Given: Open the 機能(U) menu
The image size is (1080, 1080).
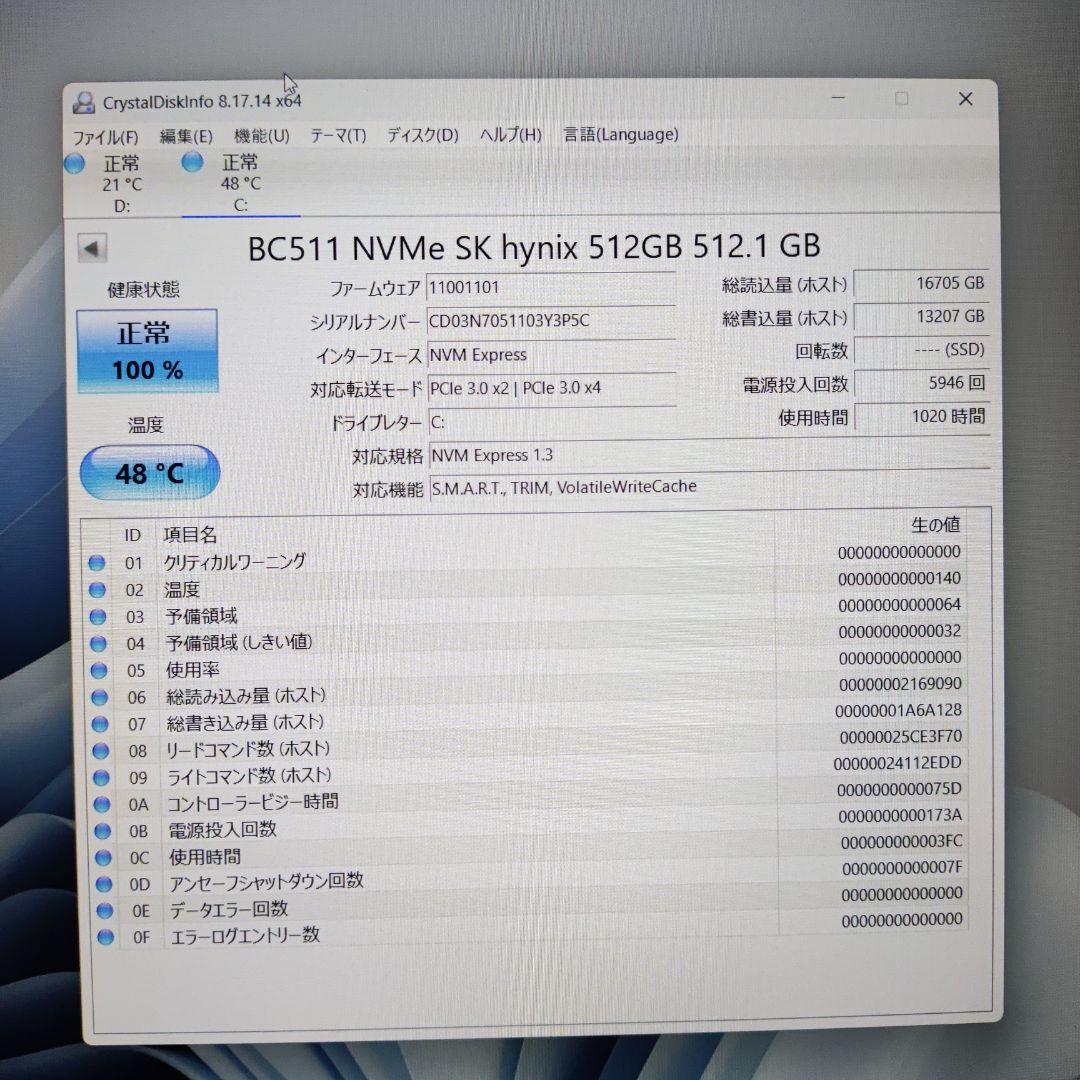Looking at the screenshot, I should (262, 135).
